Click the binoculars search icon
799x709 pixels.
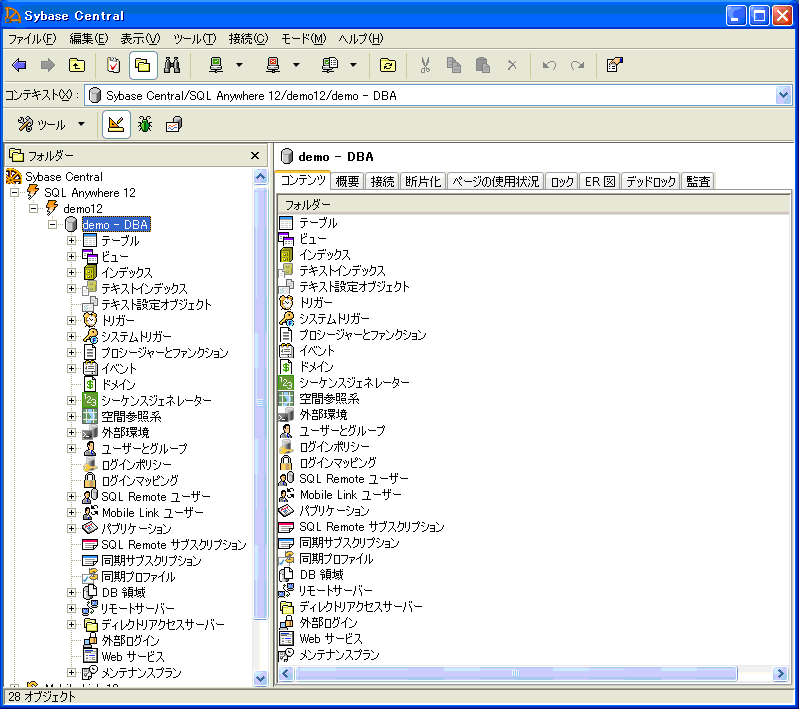click(171, 66)
